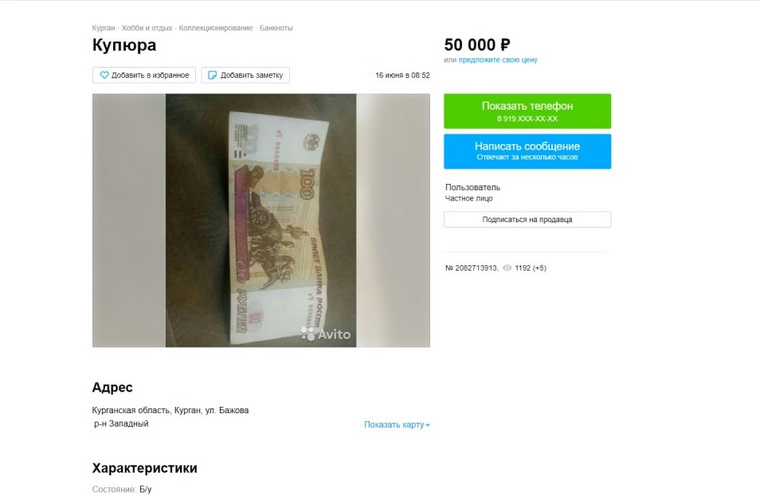Click the blurred left side of photo
The image size is (760, 496).
[x=129, y=220]
